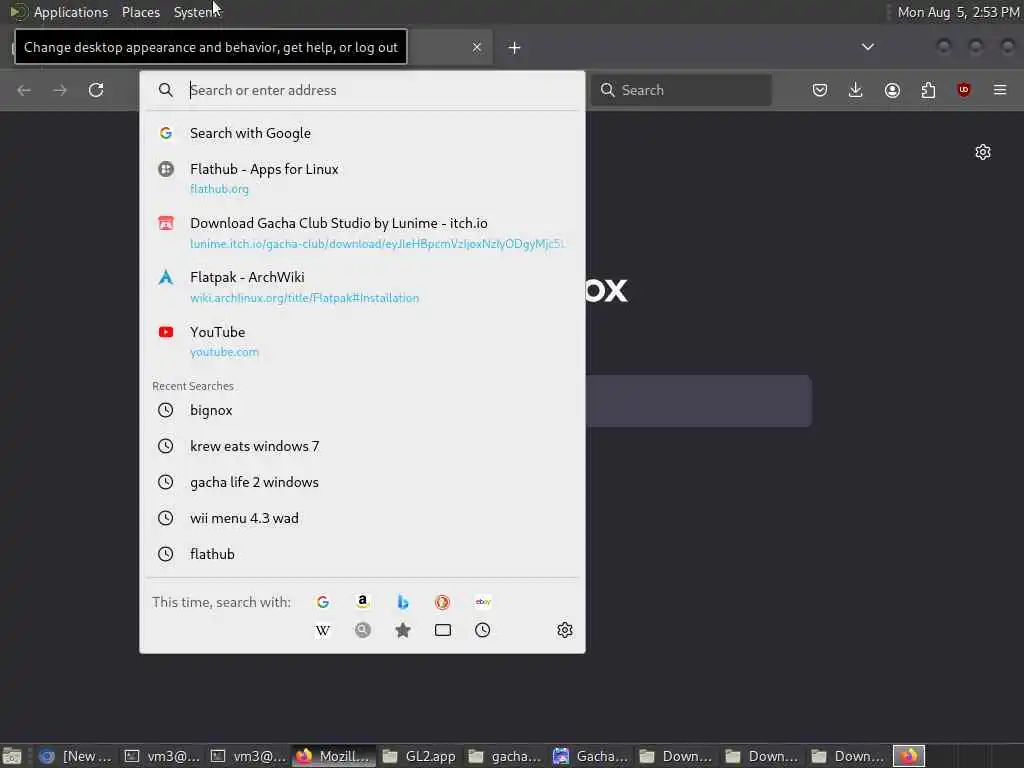This screenshot has height=768, width=1024.
Task: Go back one page
Action: (x=24, y=90)
